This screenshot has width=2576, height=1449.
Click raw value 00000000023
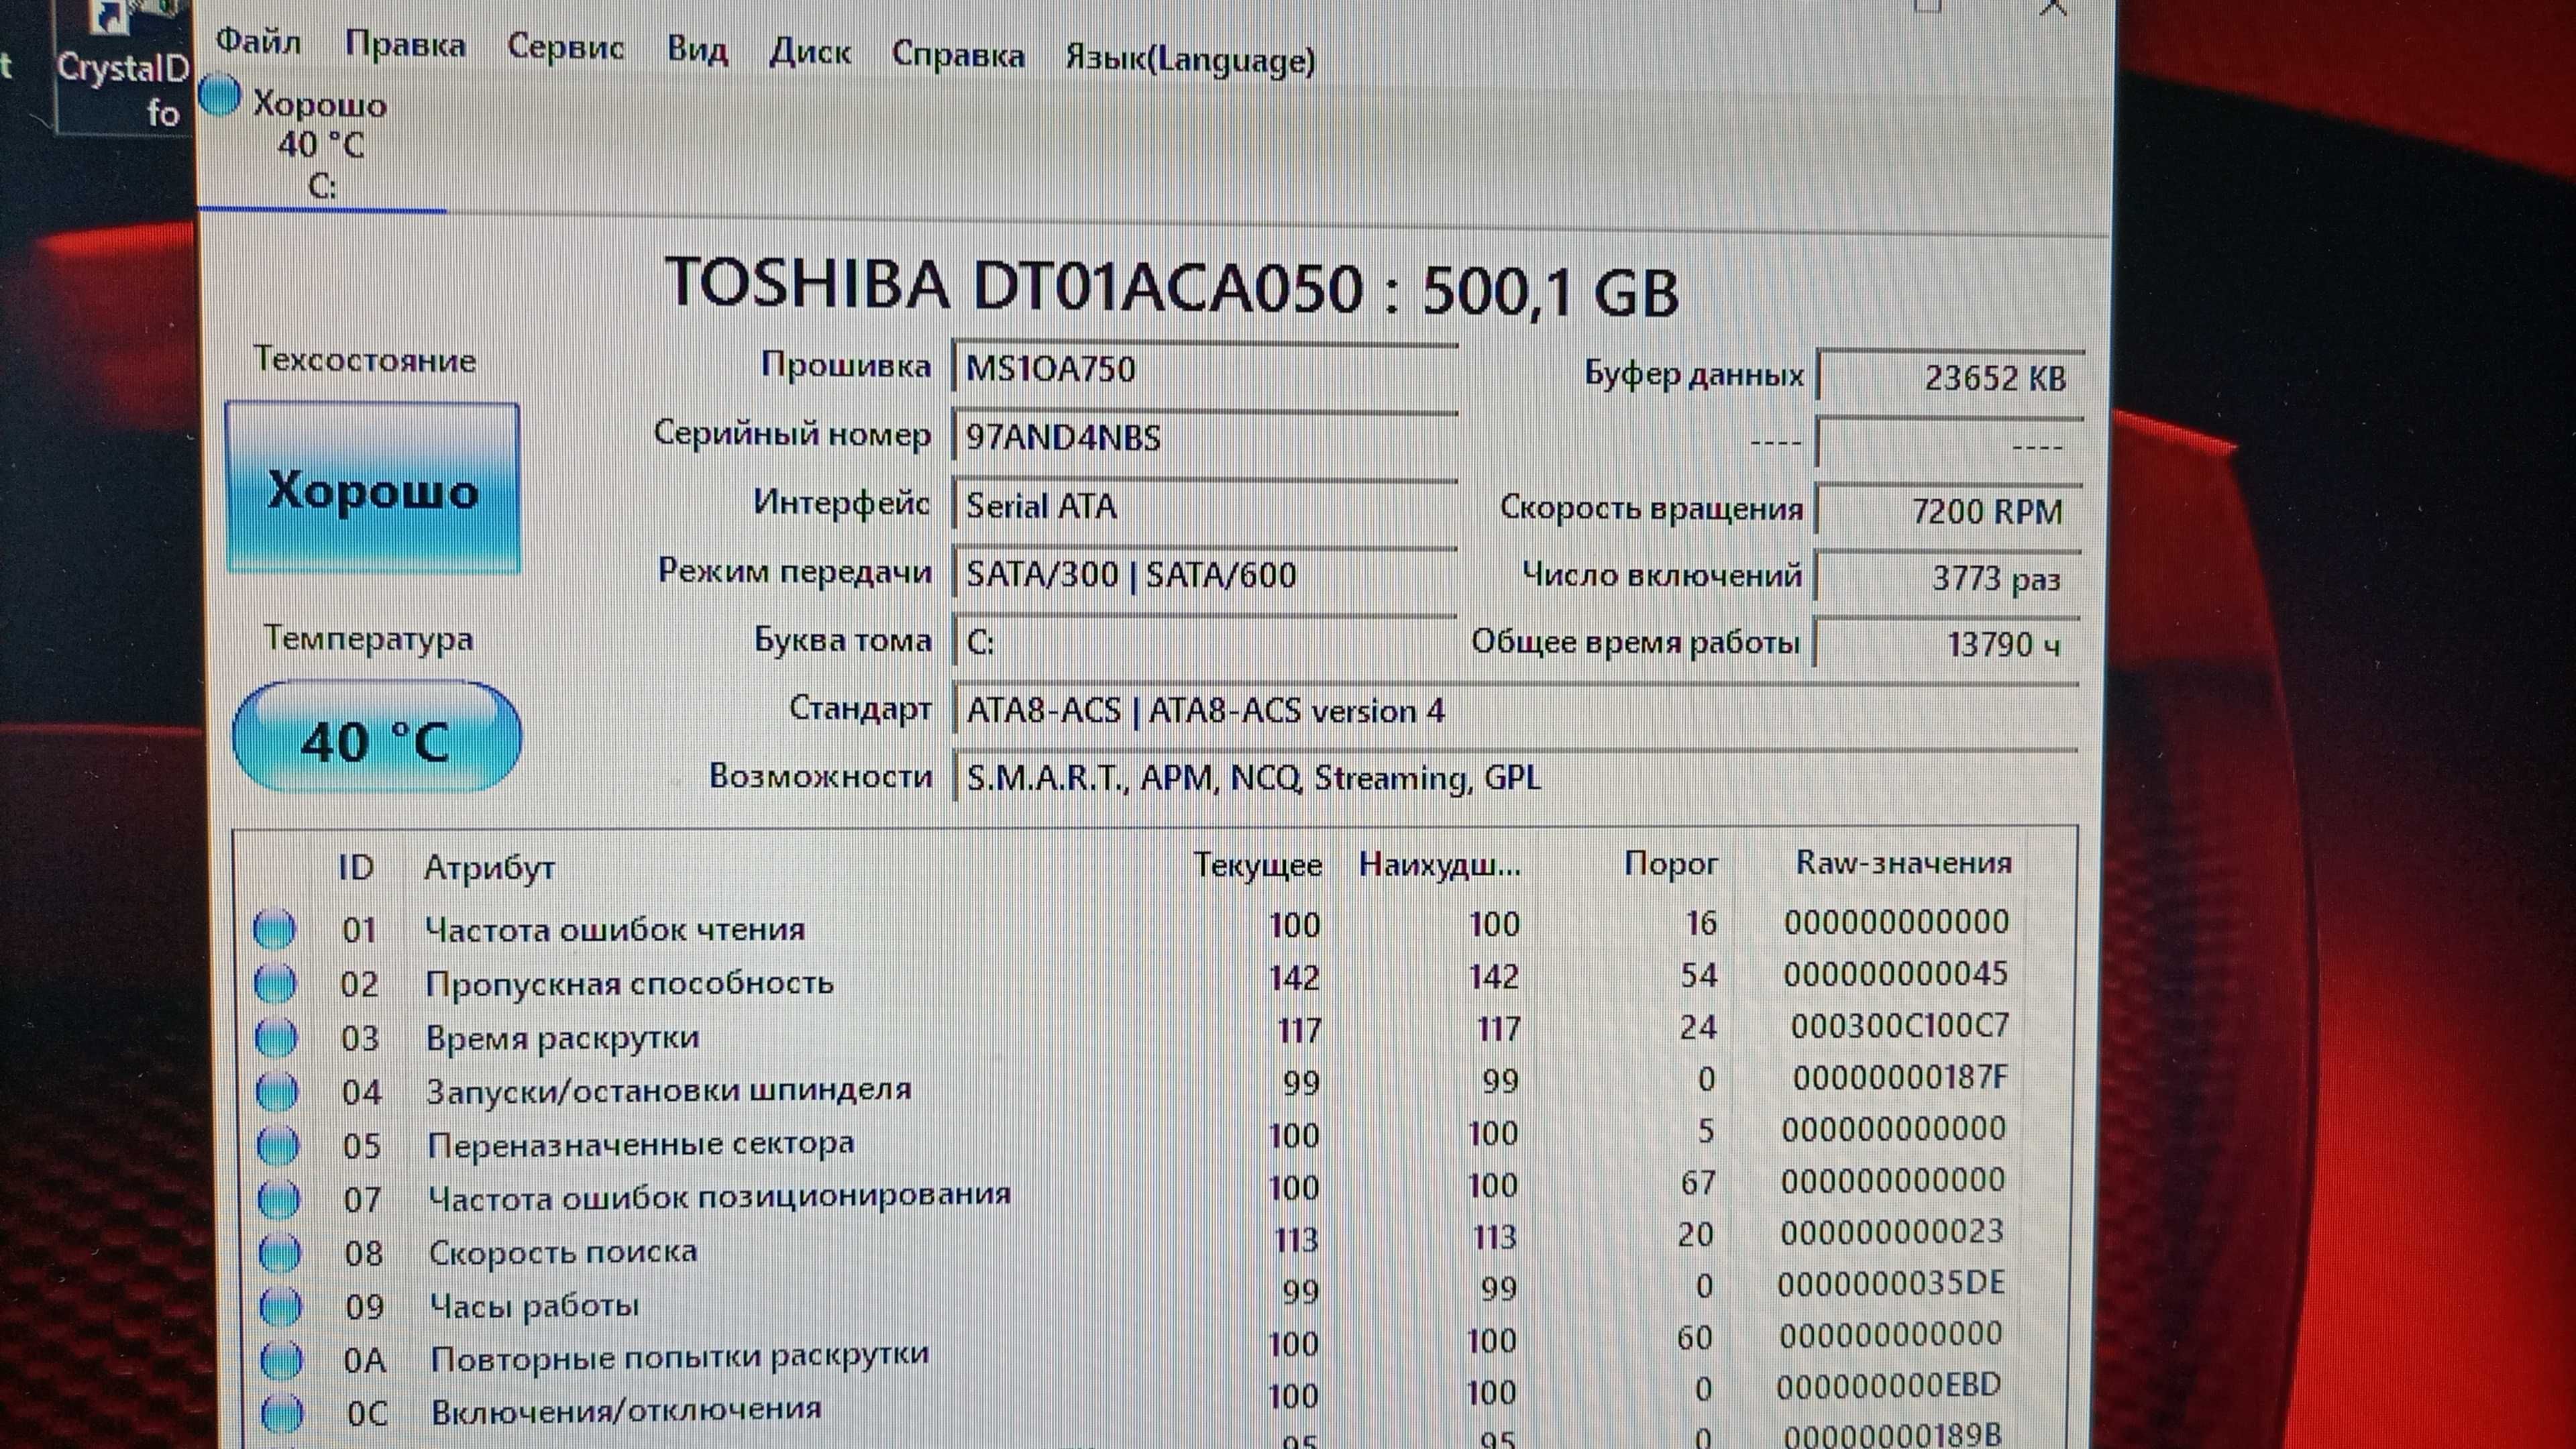1892,1231
